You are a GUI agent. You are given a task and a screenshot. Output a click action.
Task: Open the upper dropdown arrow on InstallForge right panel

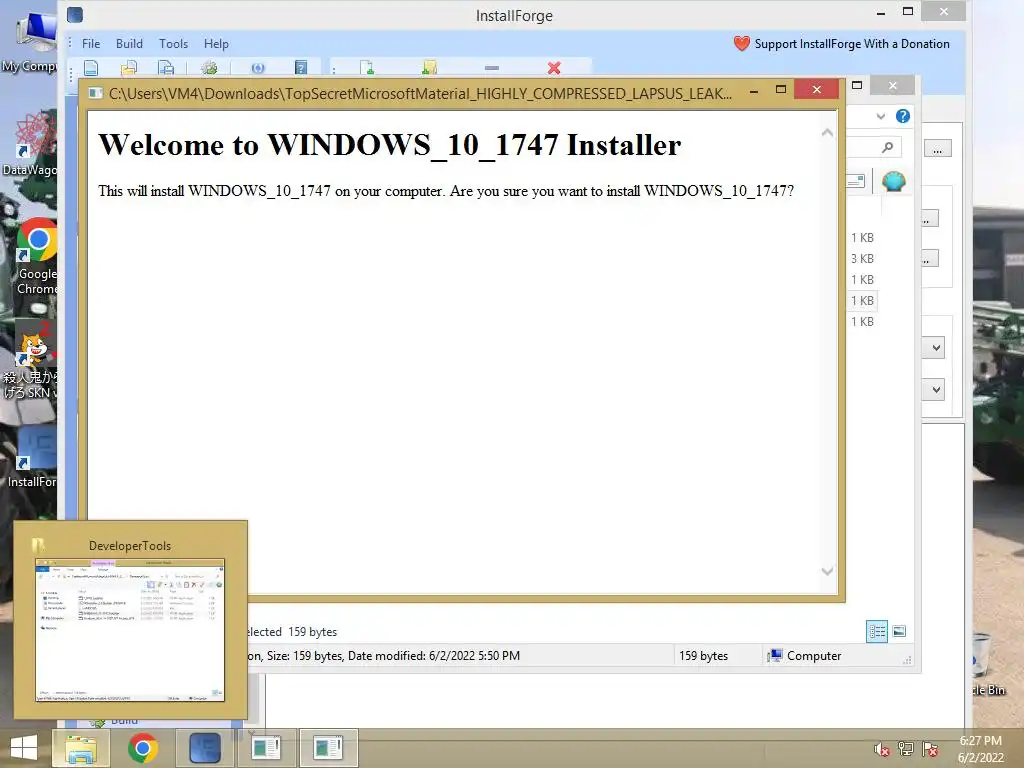(936, 347)
